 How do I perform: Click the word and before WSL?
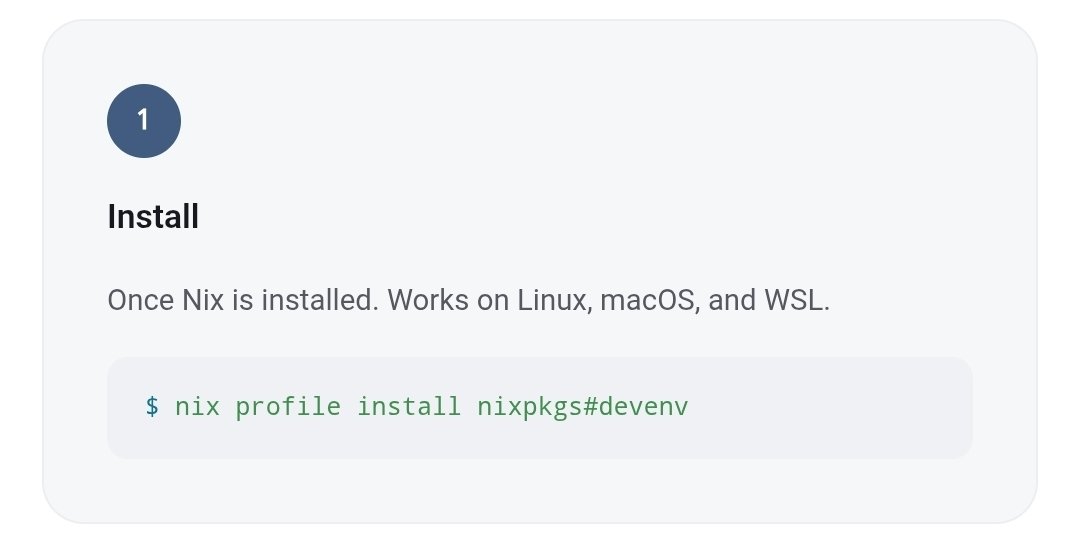coord(732,300)
